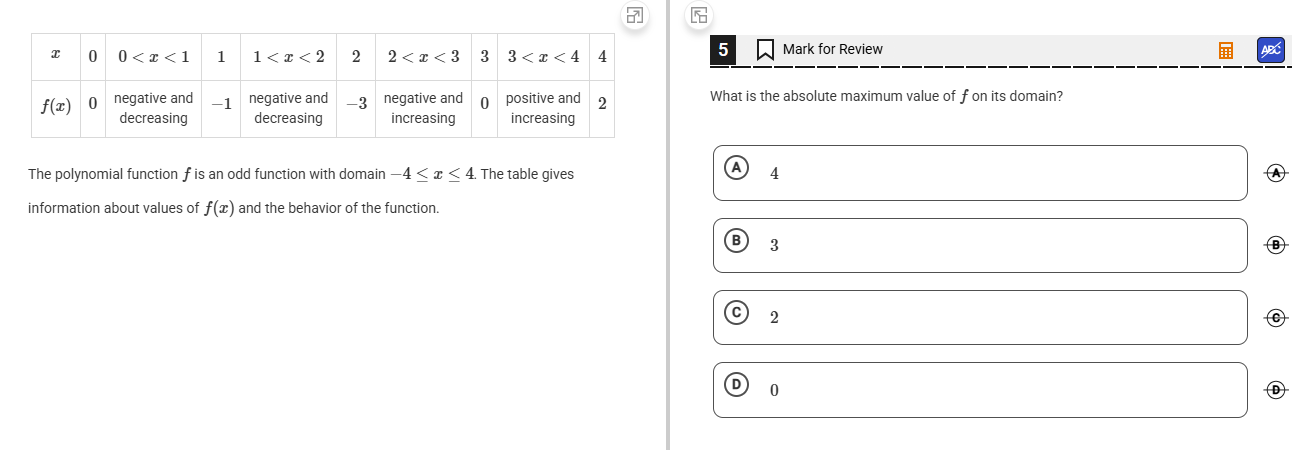
Task: Select answer A with value 4
Action: click(980, 173)
